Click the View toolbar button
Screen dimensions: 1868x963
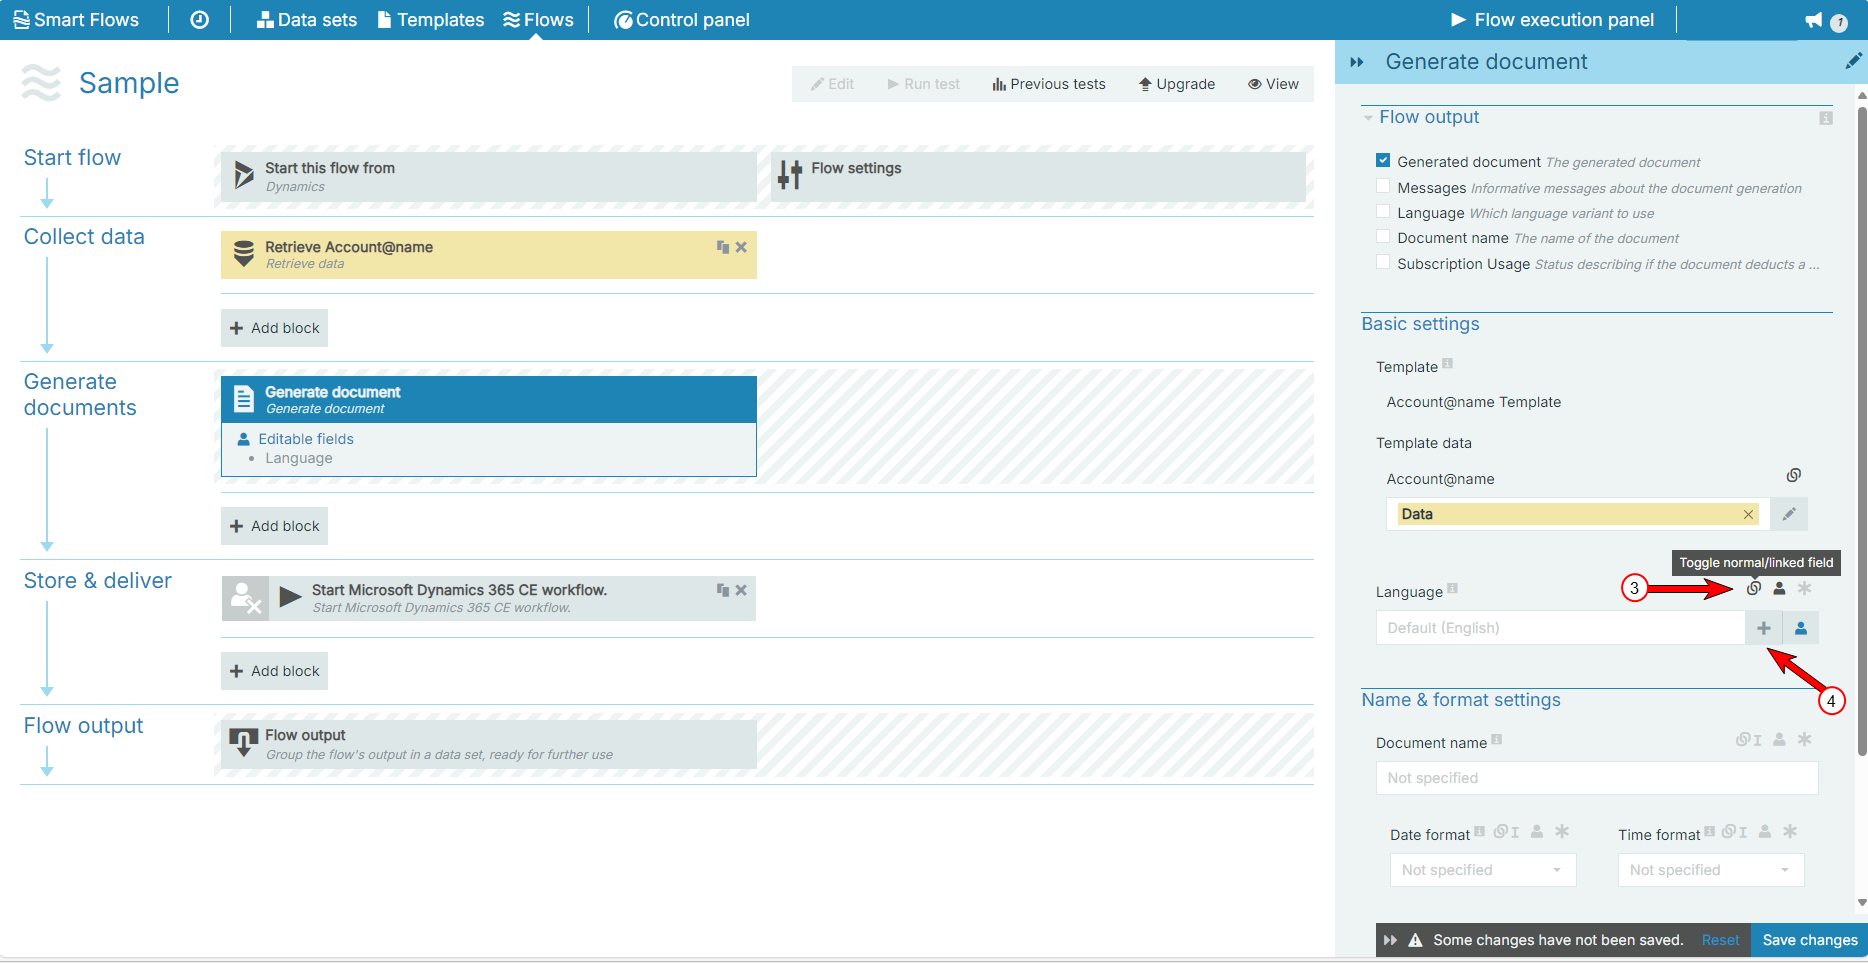pos(1273,84)
